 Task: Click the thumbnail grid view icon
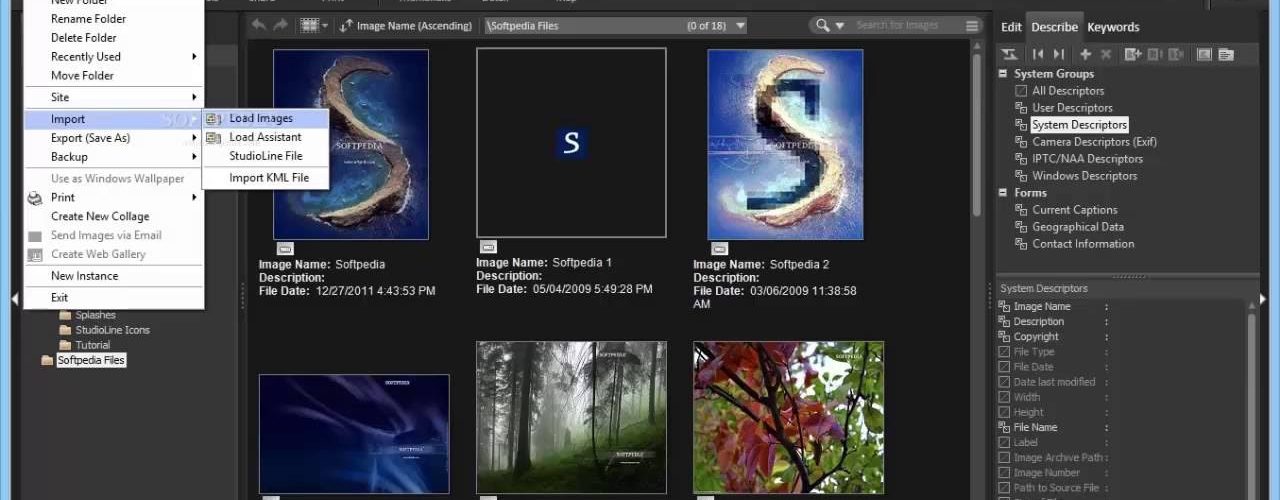(x=309, y=26)
